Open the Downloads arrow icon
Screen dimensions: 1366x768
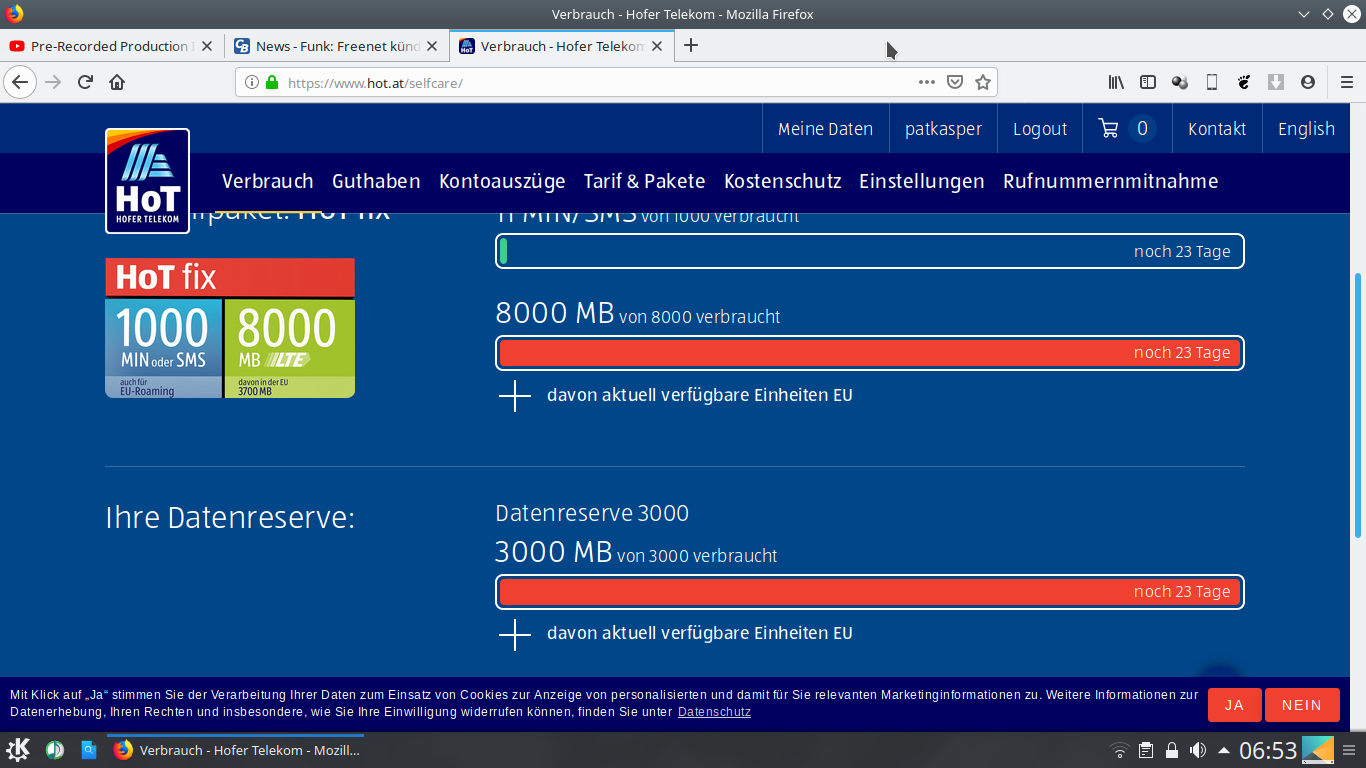pos(1276,82)
